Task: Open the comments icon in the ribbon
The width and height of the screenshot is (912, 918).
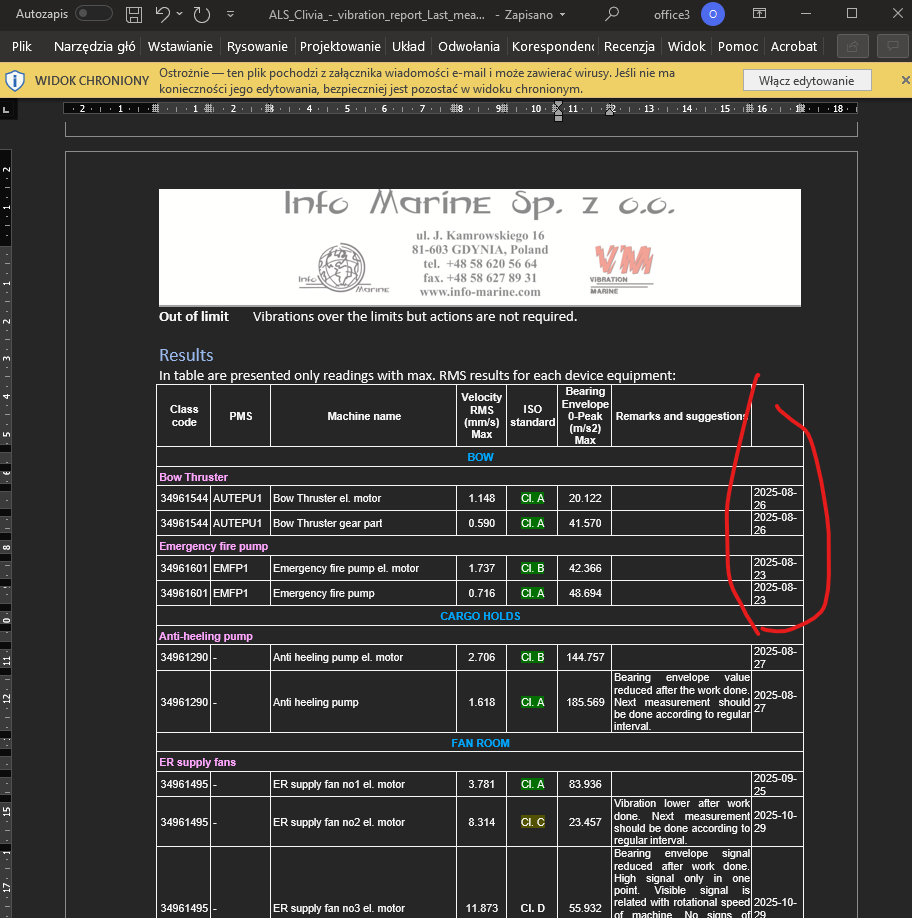Action: [890, 46]
